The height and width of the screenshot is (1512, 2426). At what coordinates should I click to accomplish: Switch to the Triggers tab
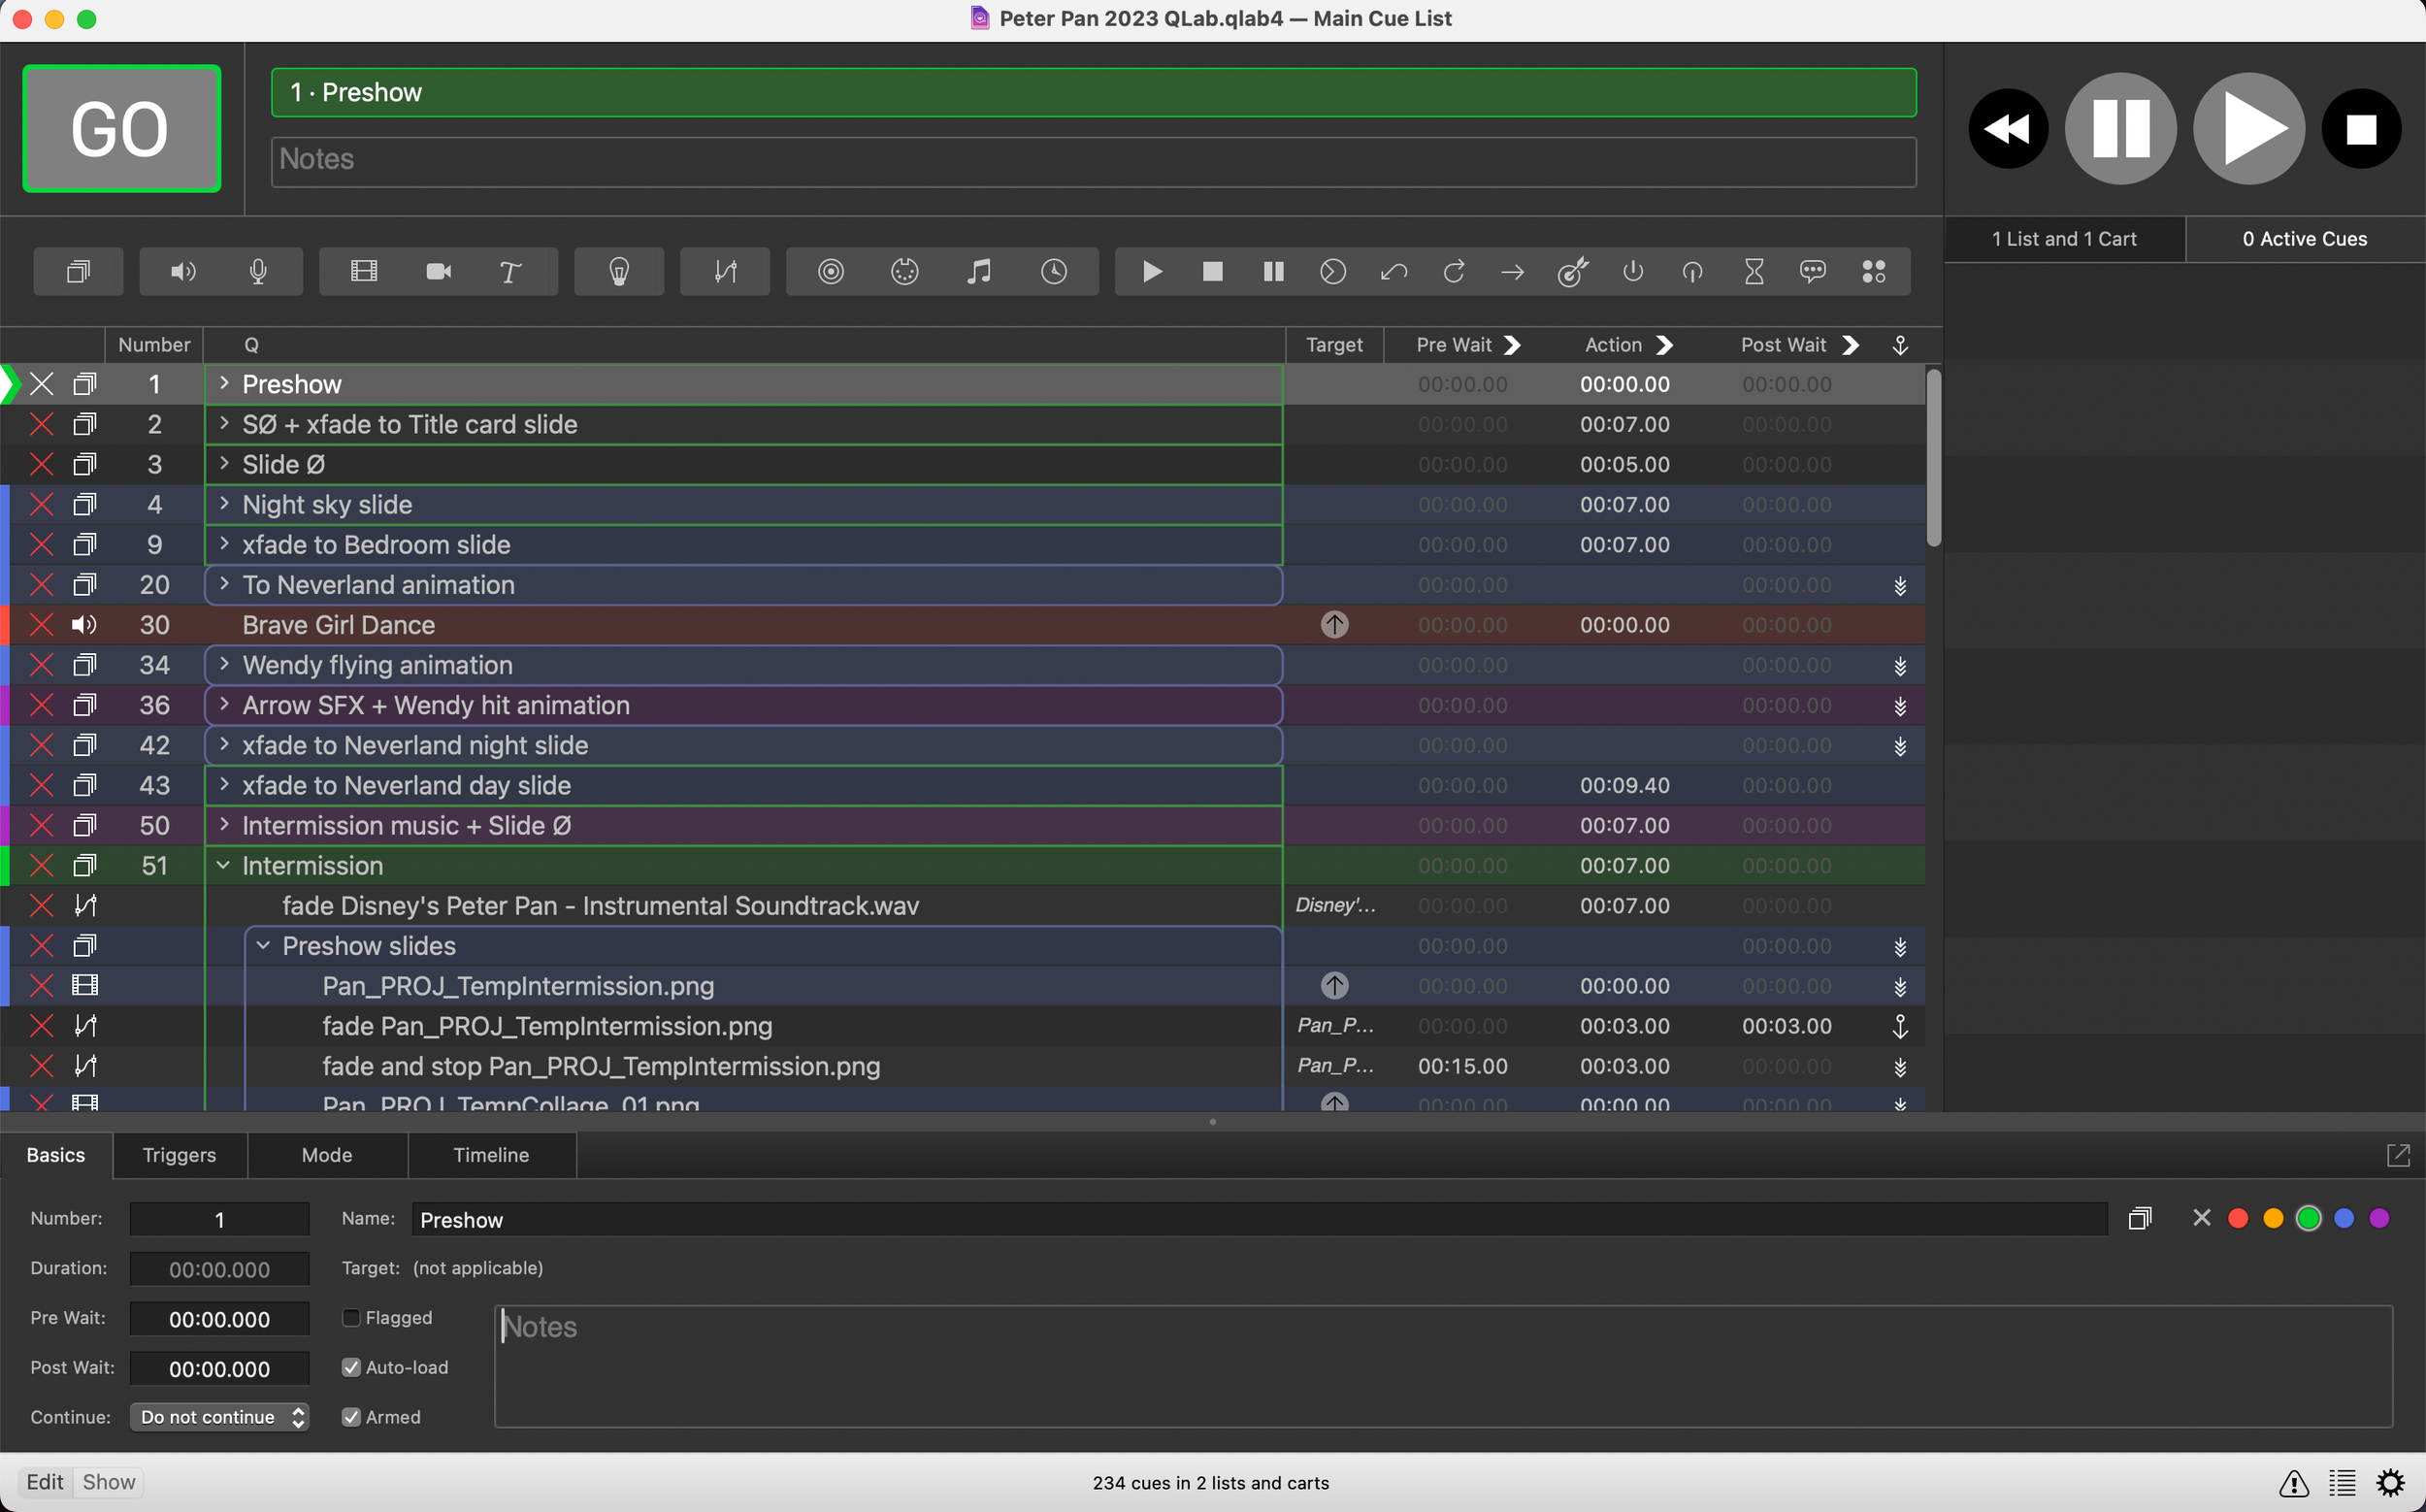[x=179, y=1155]
